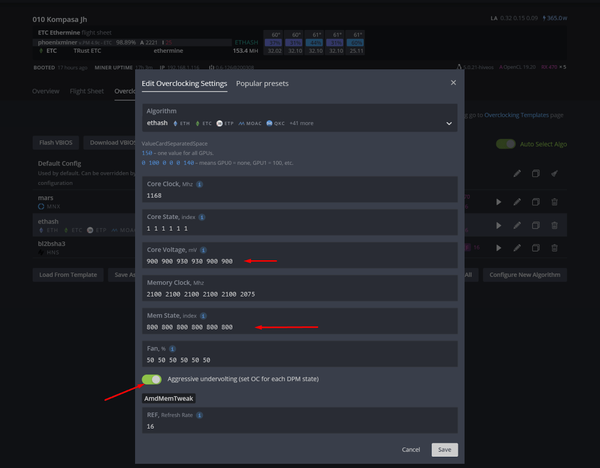Click the Mem State info icon

[x=204, y=314]
